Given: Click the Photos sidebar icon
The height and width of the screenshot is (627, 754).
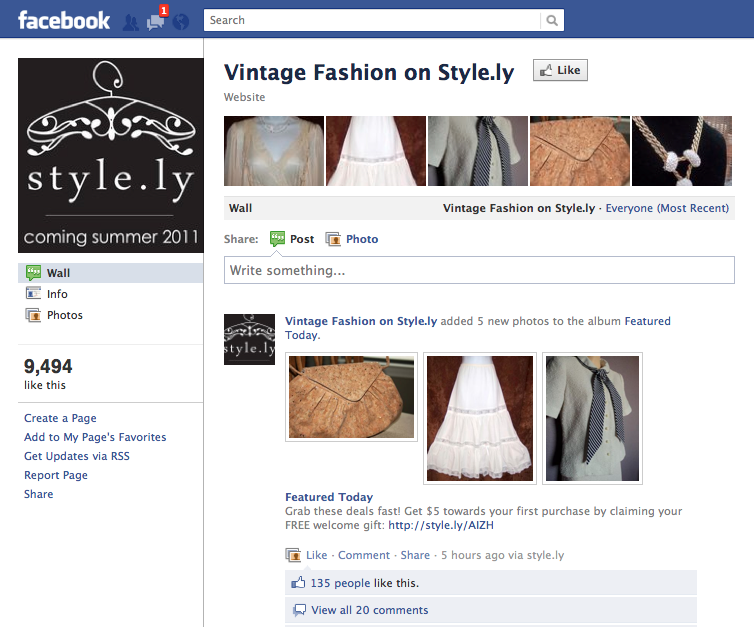Looking at the screenshot, I should (x=33, y=315).
